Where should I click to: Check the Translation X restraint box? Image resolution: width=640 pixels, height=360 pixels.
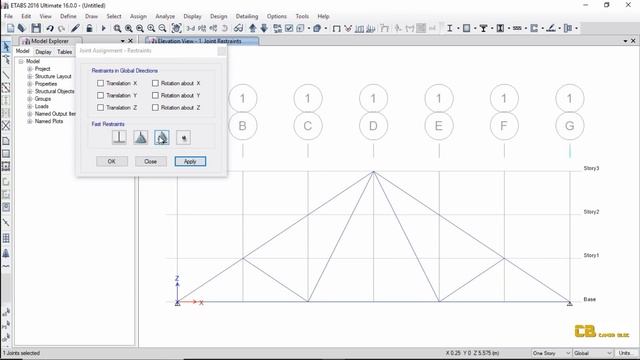(x=100, y=83)
